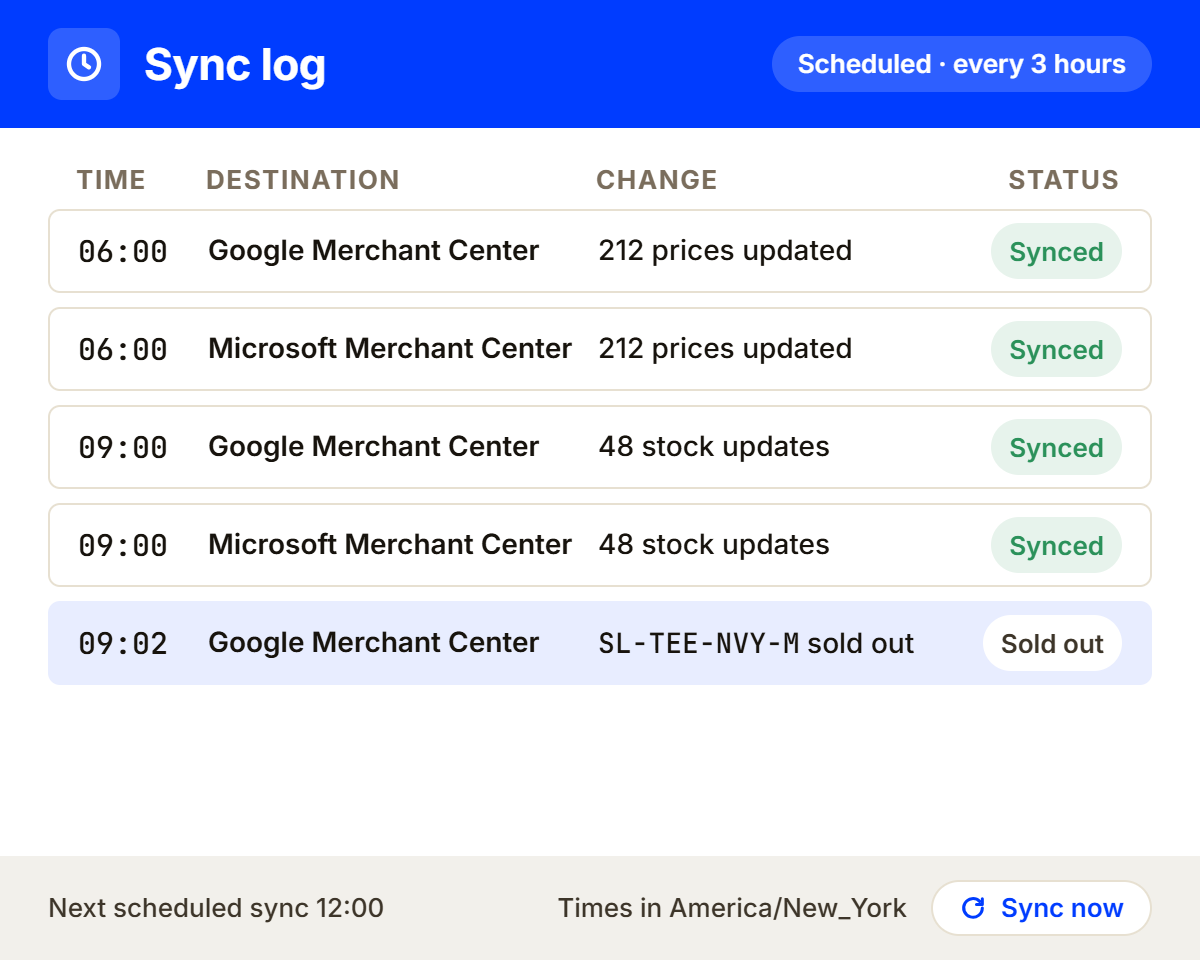Click the Sold out status badge
The height and width of the screenshot is (960, 1200).
[x=1052, y=643]
